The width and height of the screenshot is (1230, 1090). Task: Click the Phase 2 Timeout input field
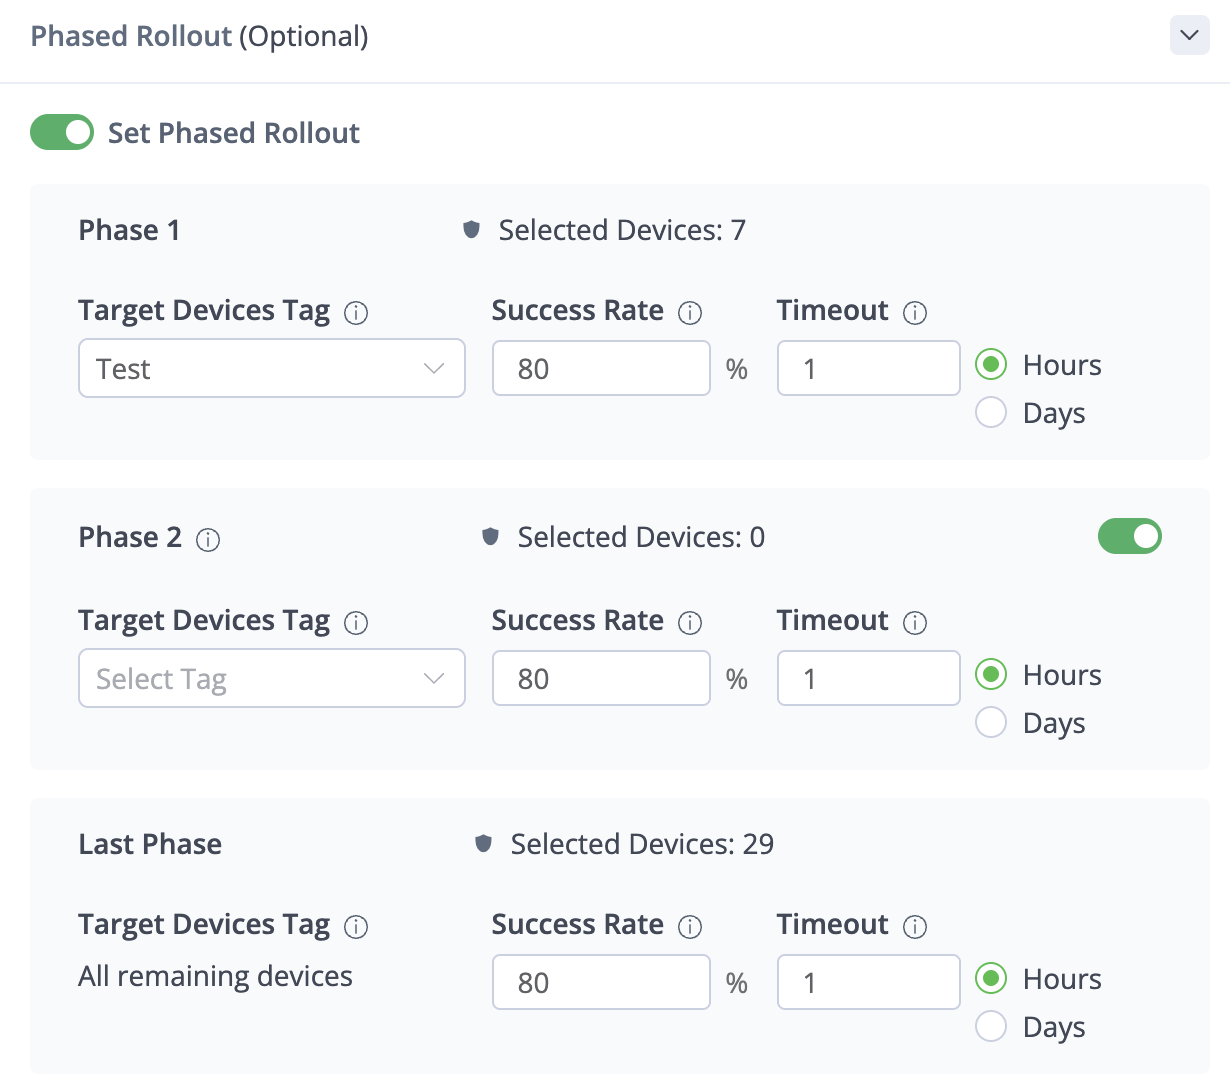pyautogui.click(x=868, y=678)
